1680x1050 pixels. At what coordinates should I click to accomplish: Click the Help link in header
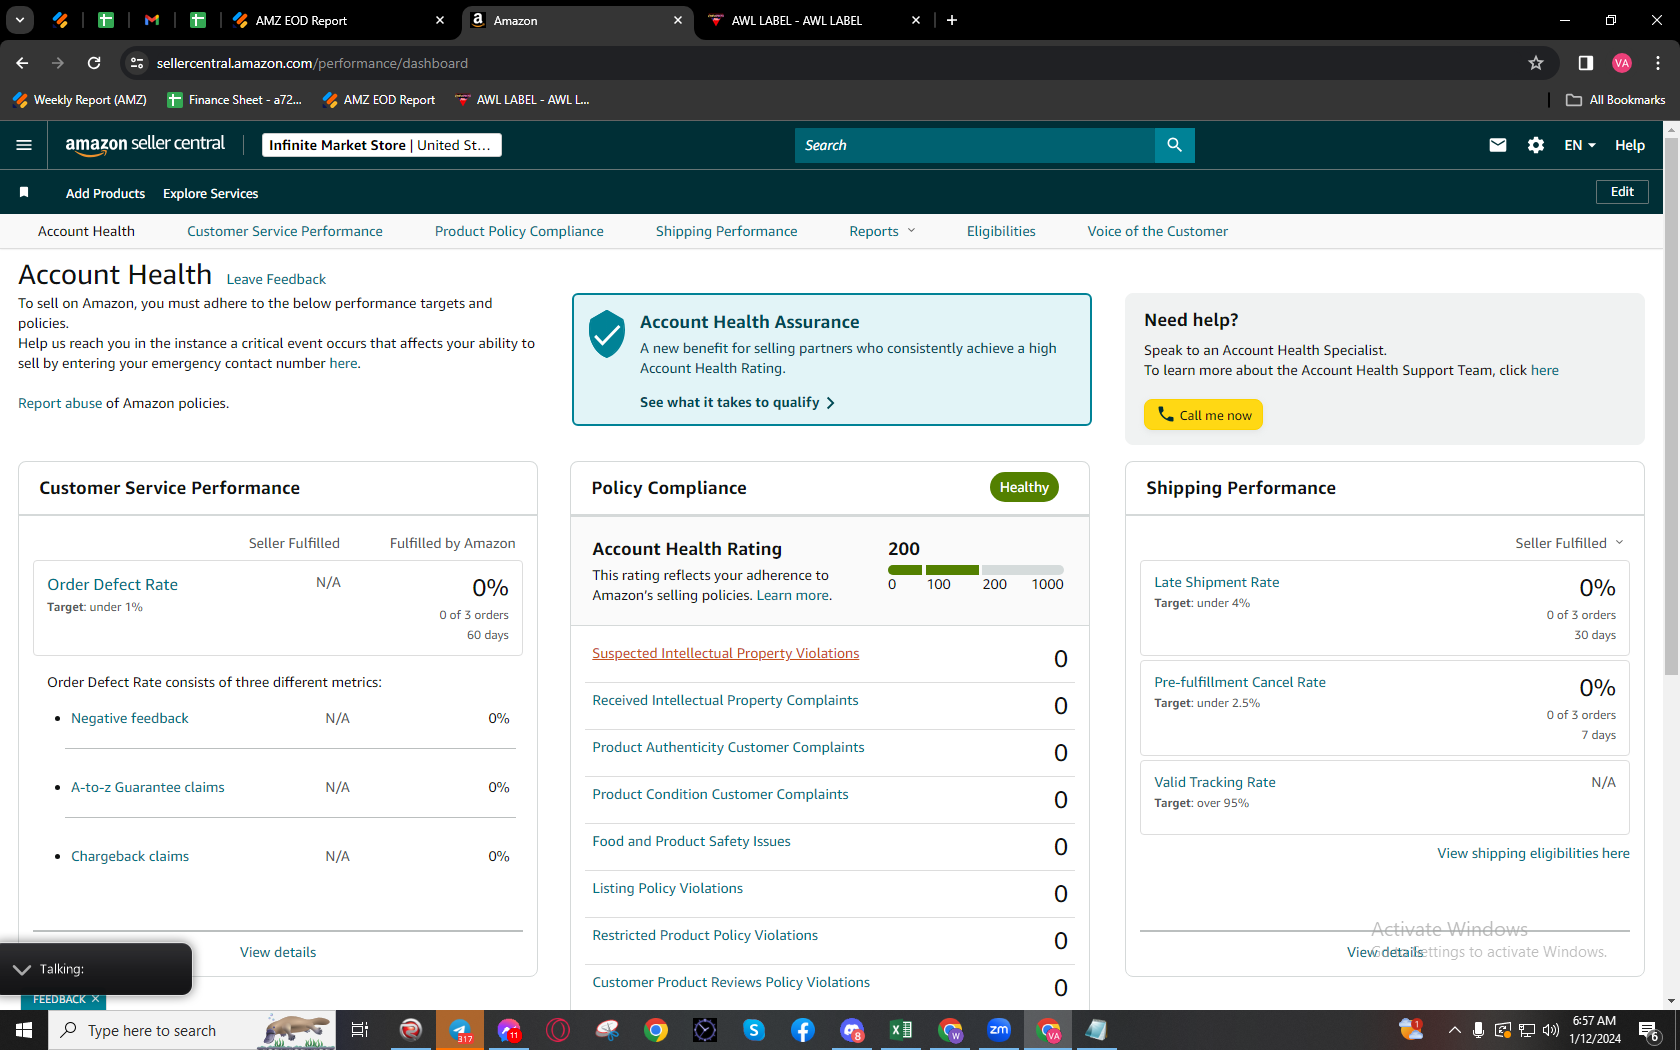pyautogui.click(x=1629, y=145)
